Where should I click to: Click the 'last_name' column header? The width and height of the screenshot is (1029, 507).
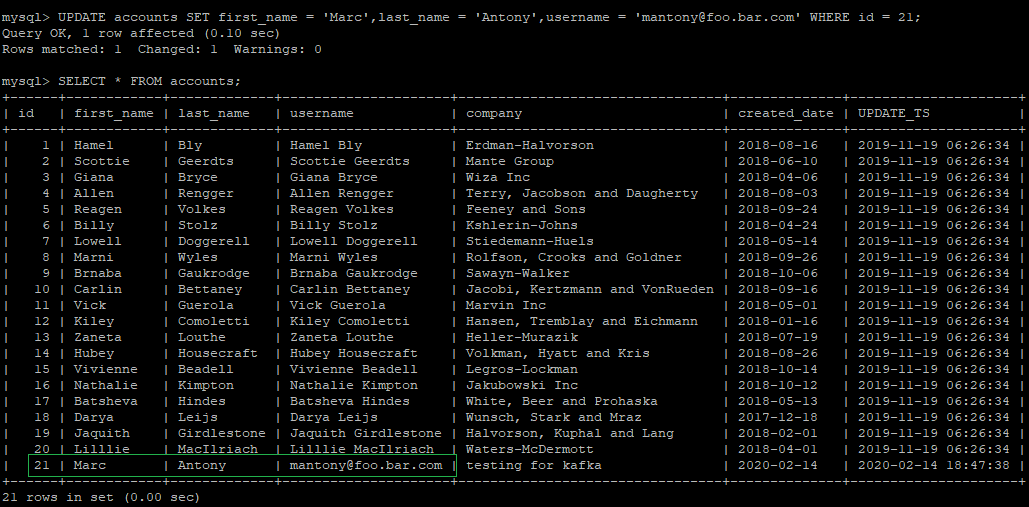[214, 113]
